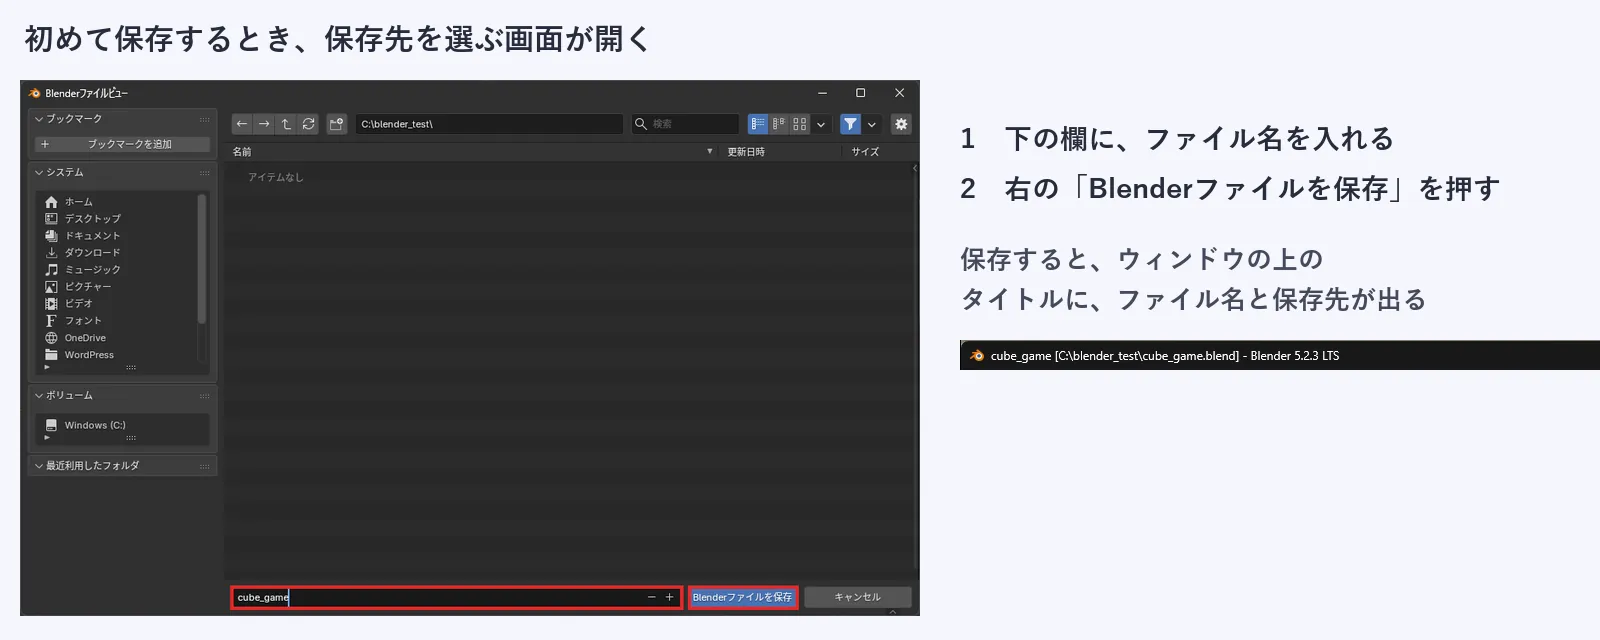The image size is (1600, 640).
Task: Switch to thumbnail display mode
Action: (800, 124)
